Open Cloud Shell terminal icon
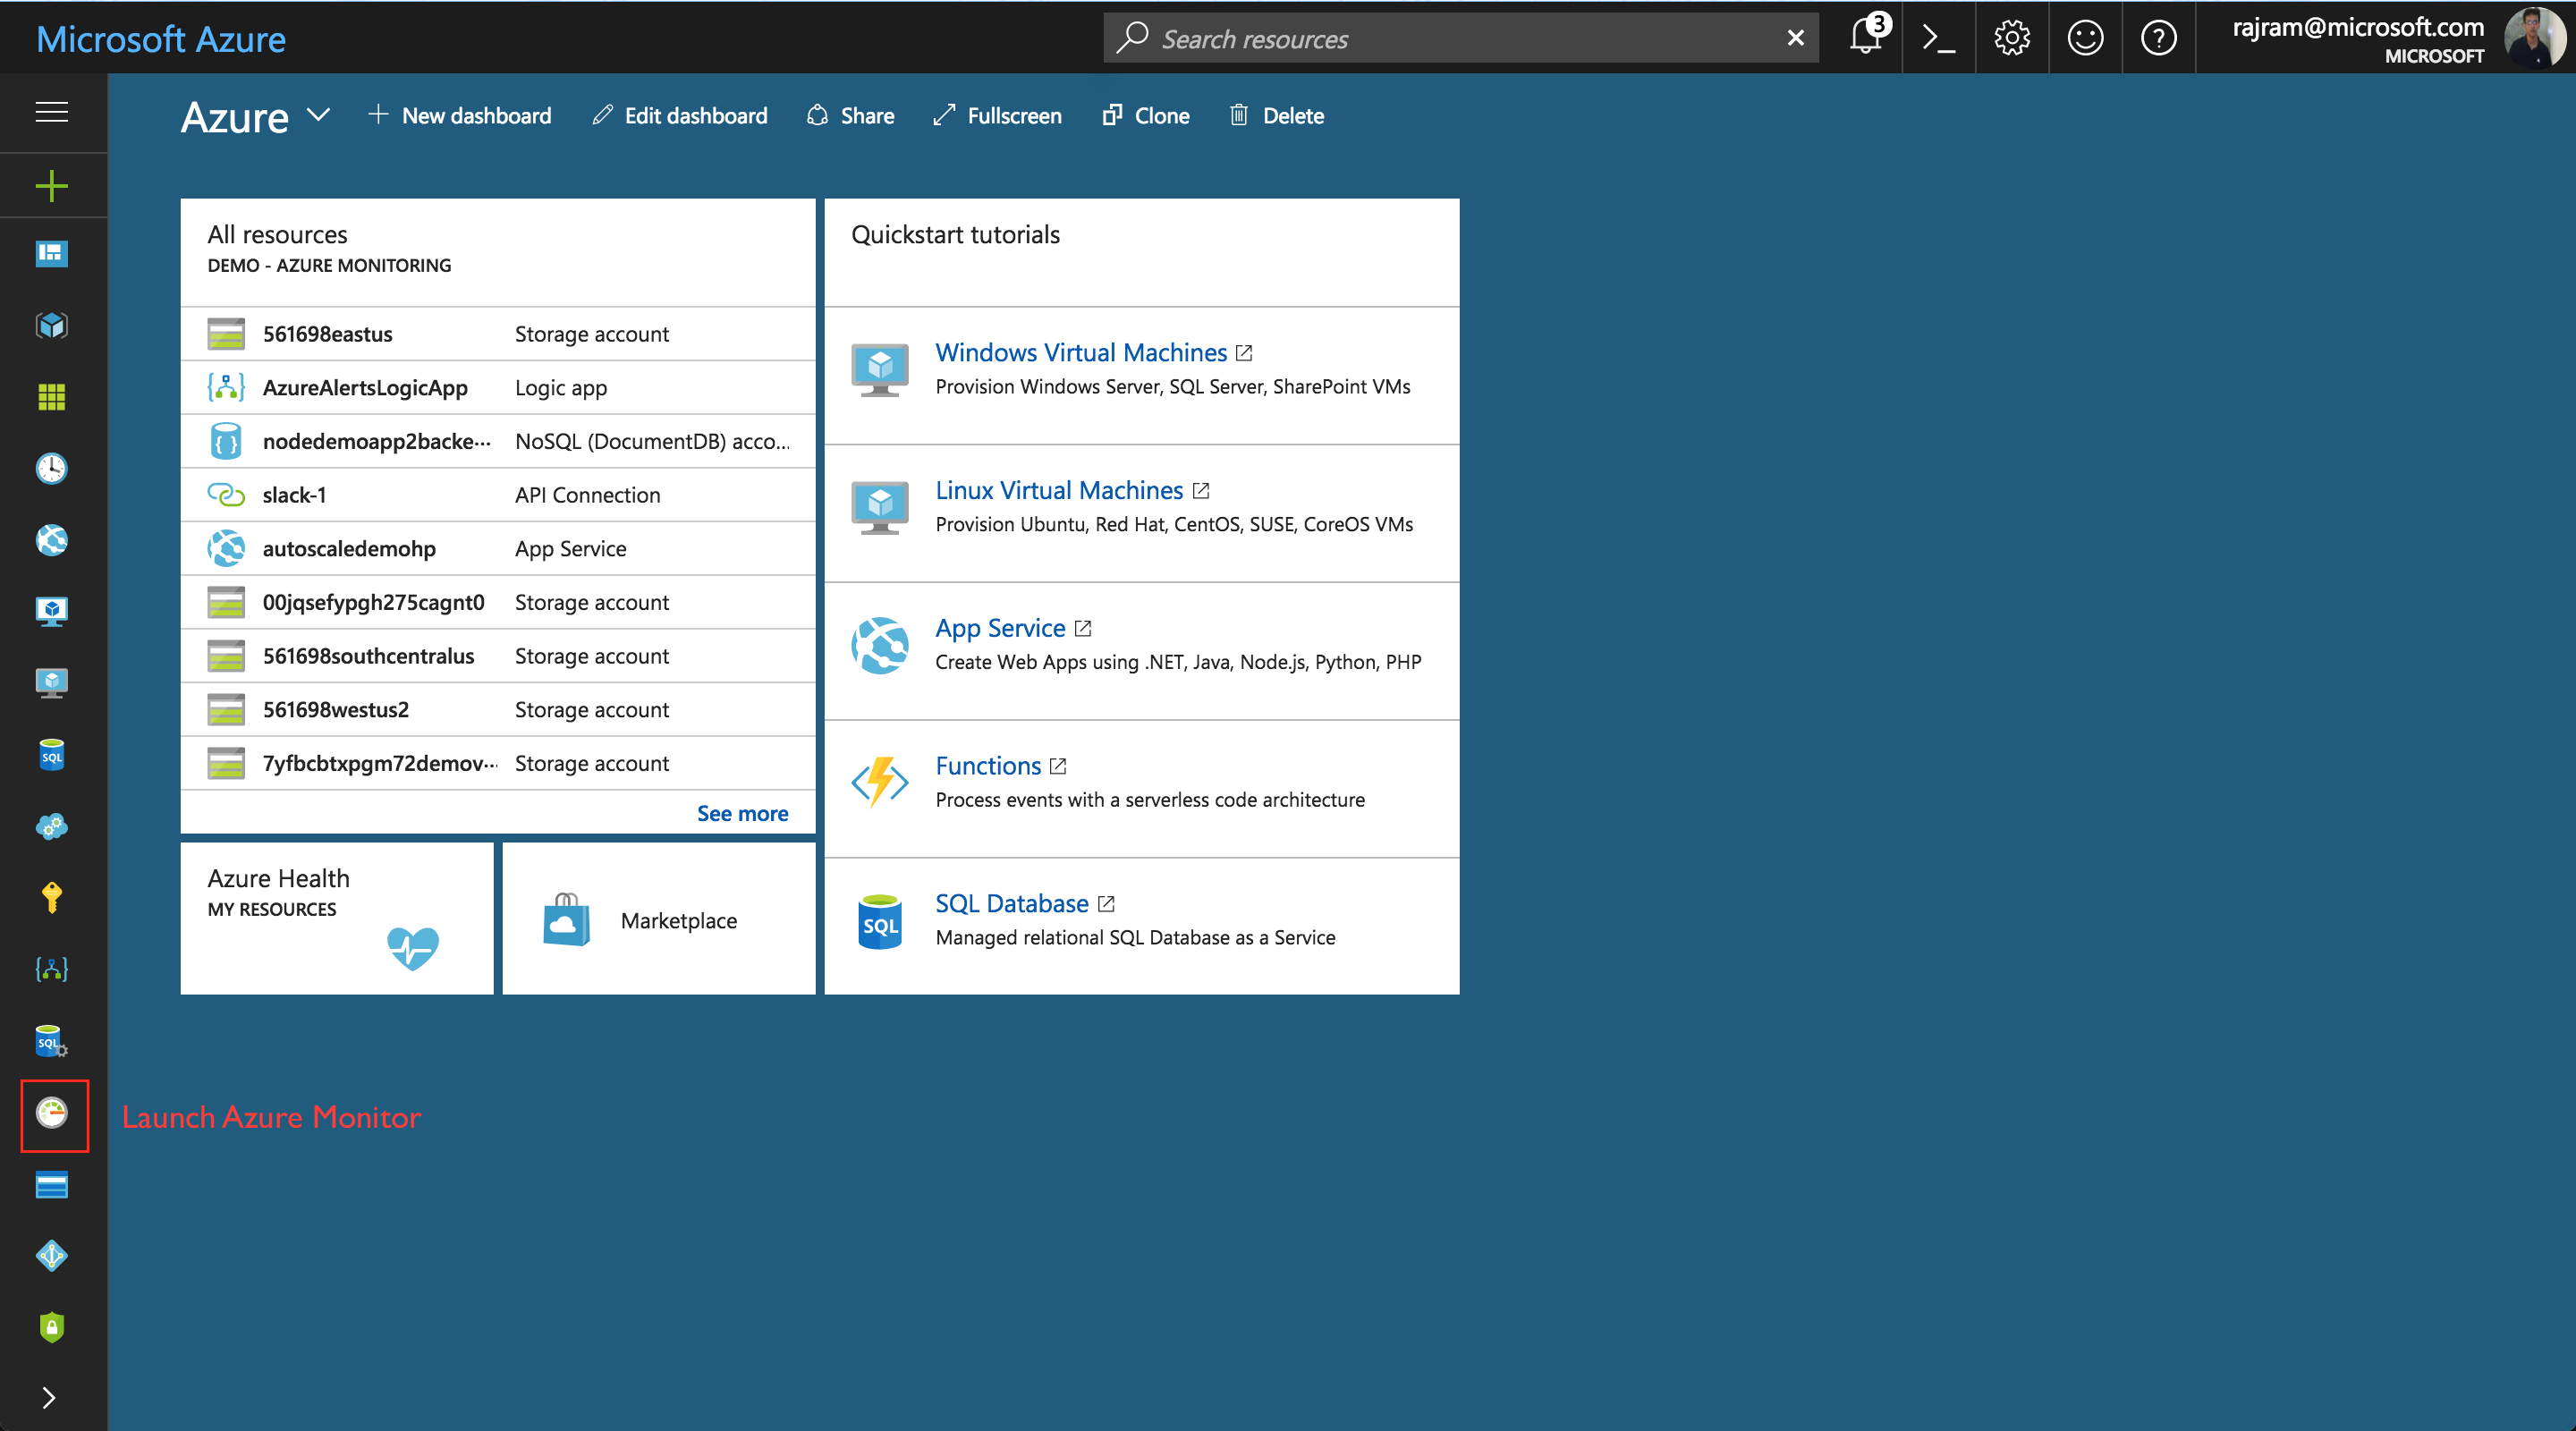The width and height of the screenshot is (2576, 1431). [x=1938, y=38]
